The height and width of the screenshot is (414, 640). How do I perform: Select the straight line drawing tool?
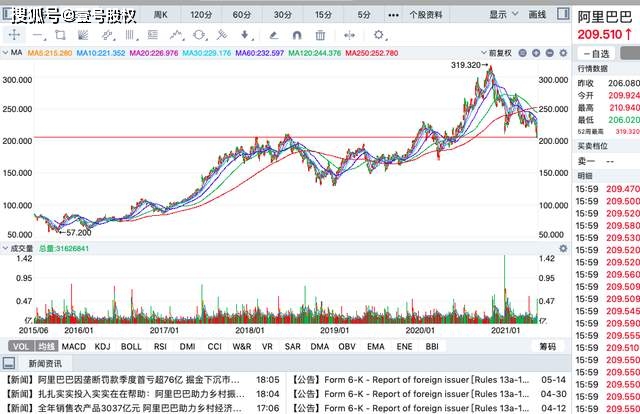tap(38, 36)
